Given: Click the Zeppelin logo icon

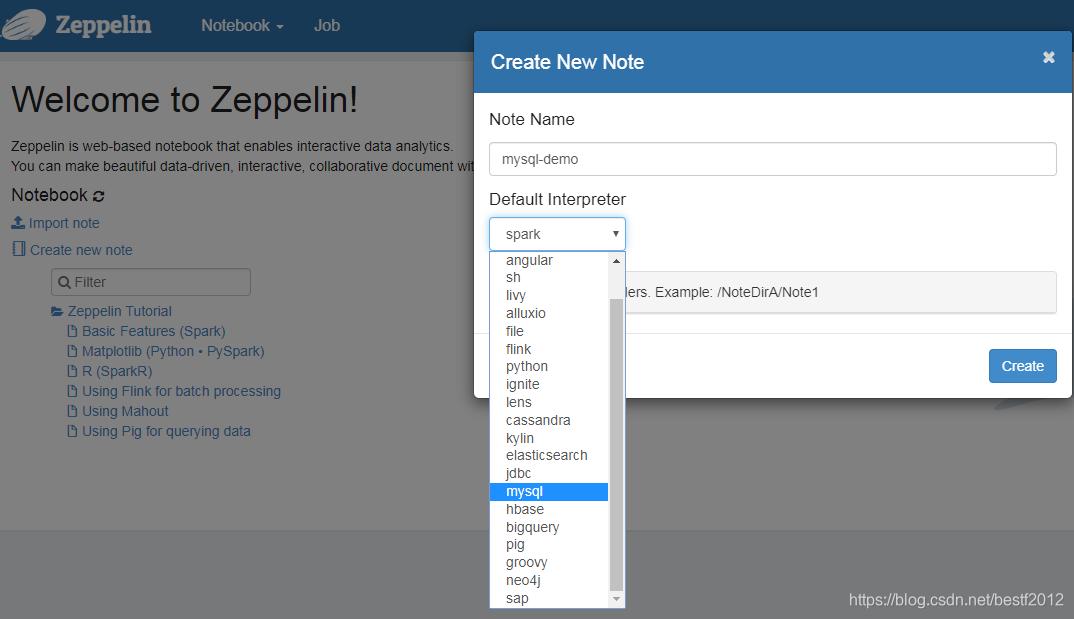Looking at the screenshot, I should pyautogui.click(x=24, y=24).
